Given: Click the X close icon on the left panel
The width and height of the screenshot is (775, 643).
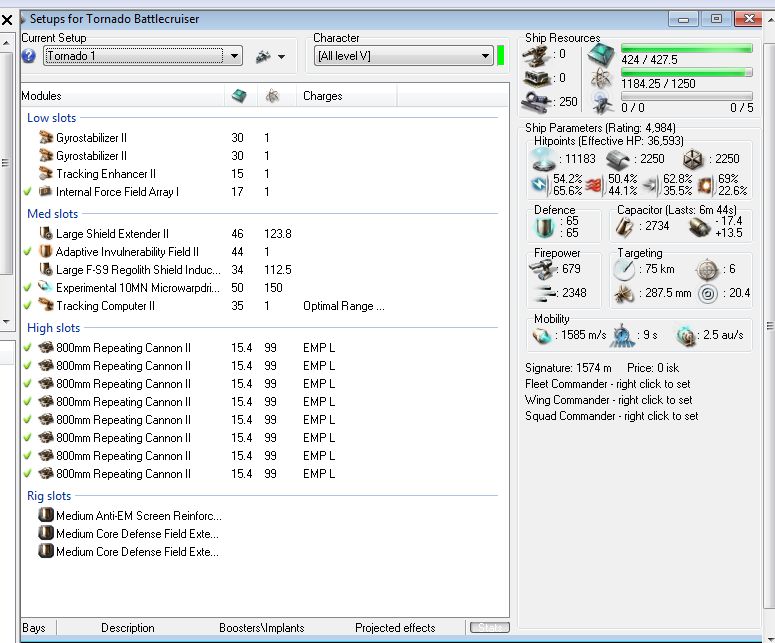Looking at the screenshot, I should click(x=7, y=20).
